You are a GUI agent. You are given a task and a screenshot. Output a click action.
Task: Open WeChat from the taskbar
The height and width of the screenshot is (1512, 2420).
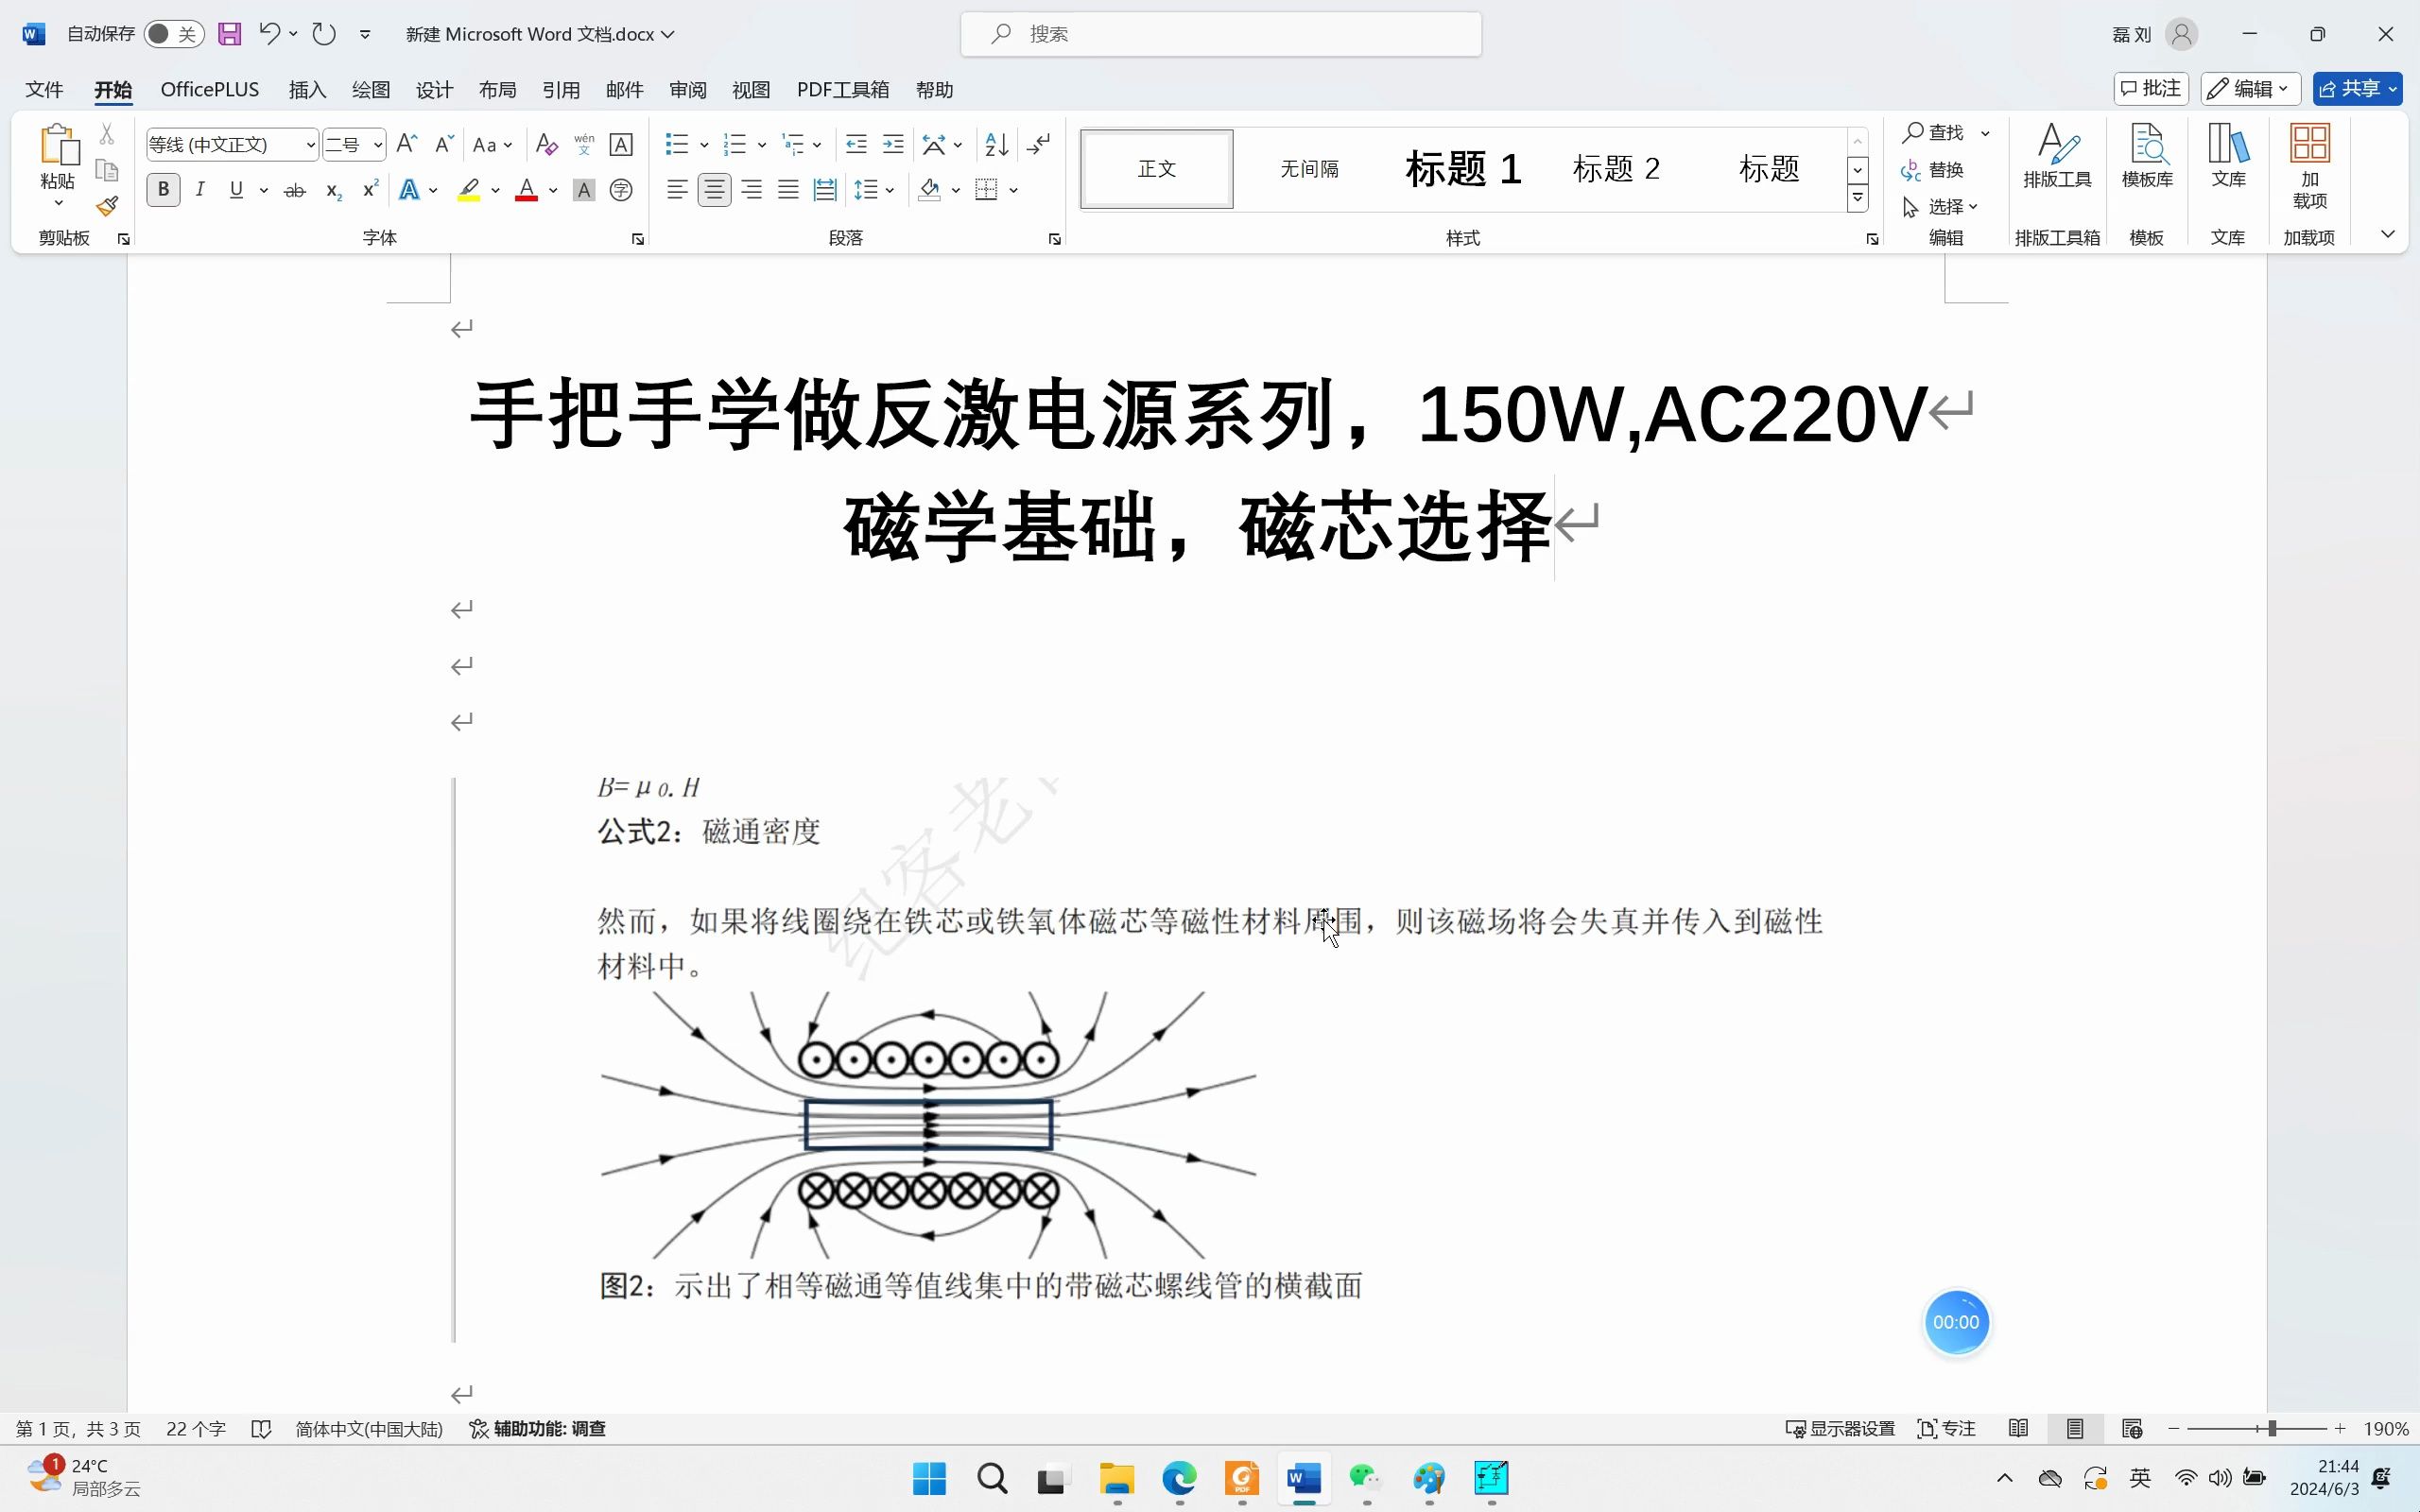1366,1478
